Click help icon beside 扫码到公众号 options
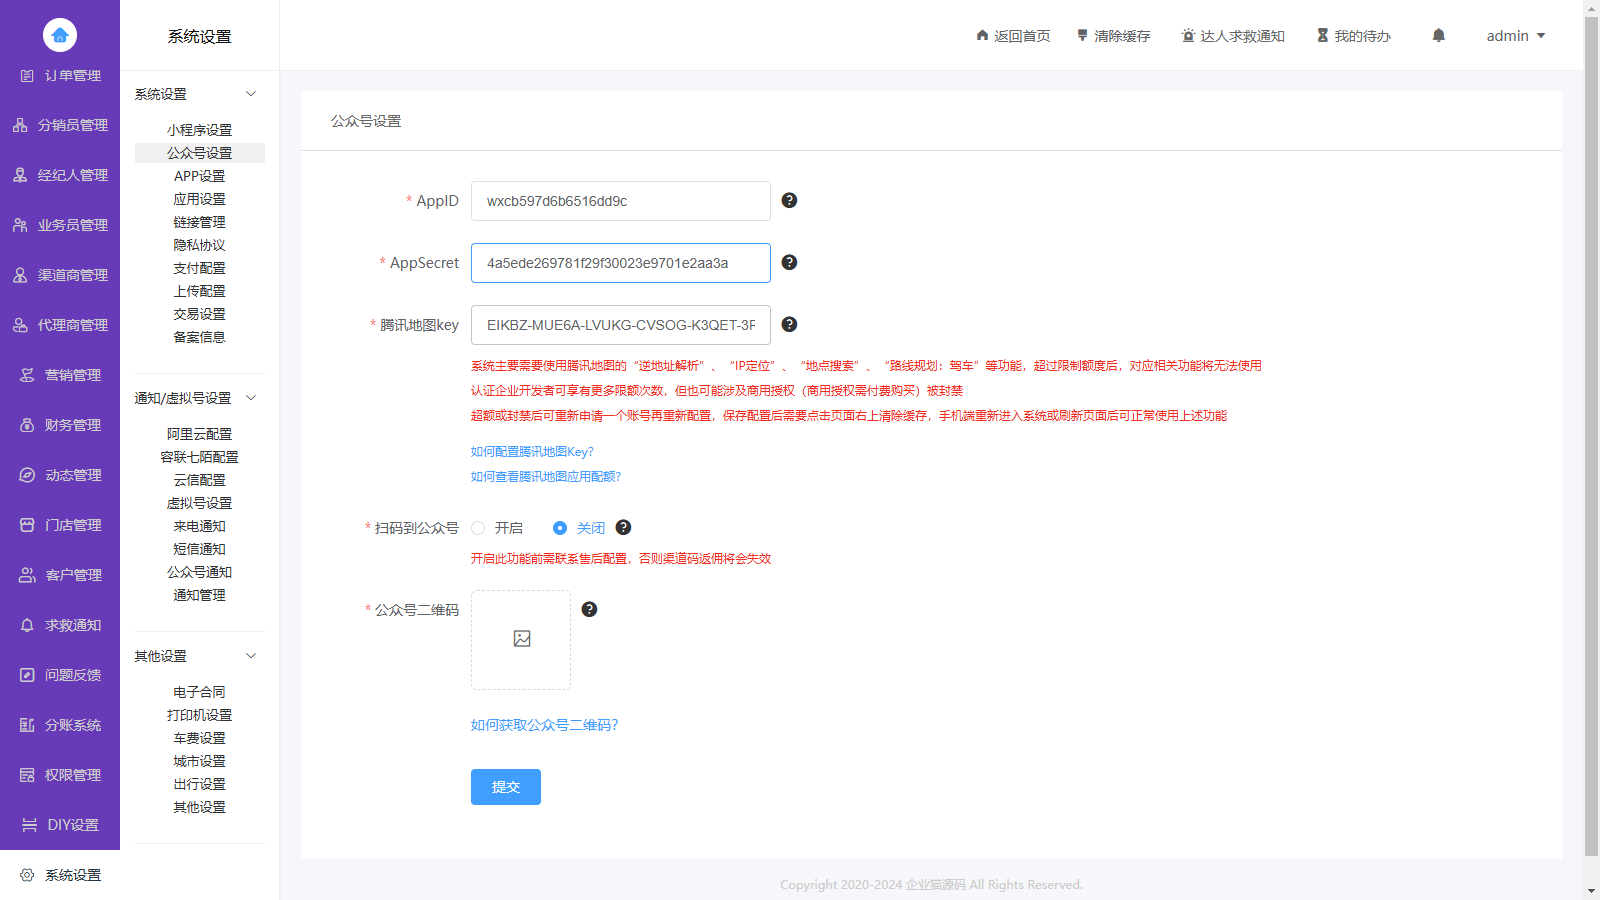Image resolution: width=1600 pixels, height=900 pixels. click(623, 527)
